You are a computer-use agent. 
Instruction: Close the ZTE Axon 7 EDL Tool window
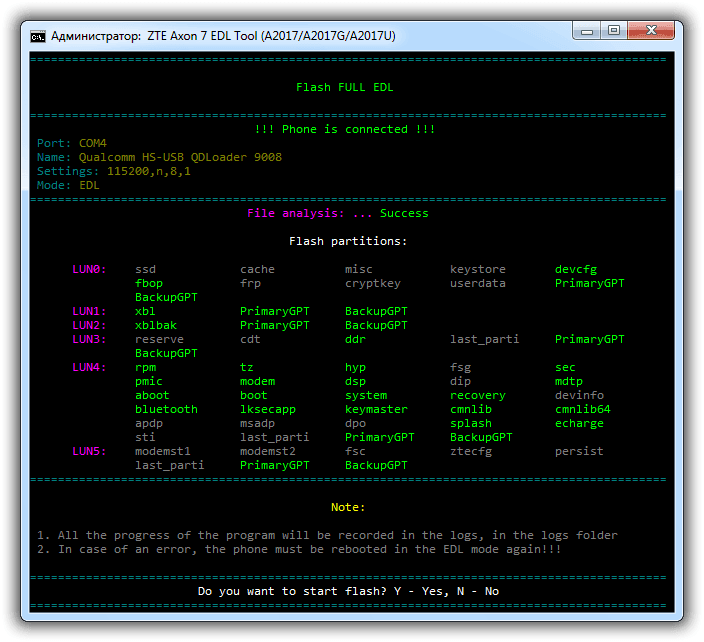651,31
